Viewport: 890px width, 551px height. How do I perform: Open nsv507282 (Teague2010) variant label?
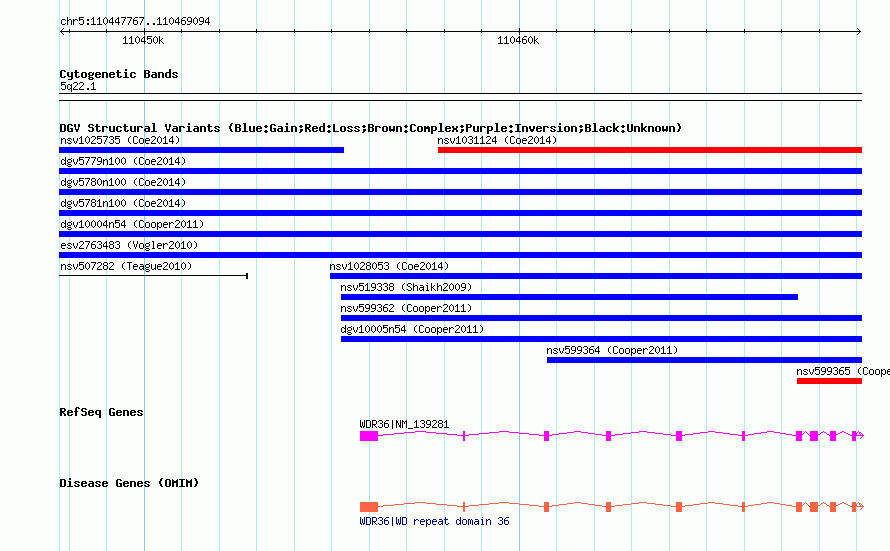click(x=126, y=266)
